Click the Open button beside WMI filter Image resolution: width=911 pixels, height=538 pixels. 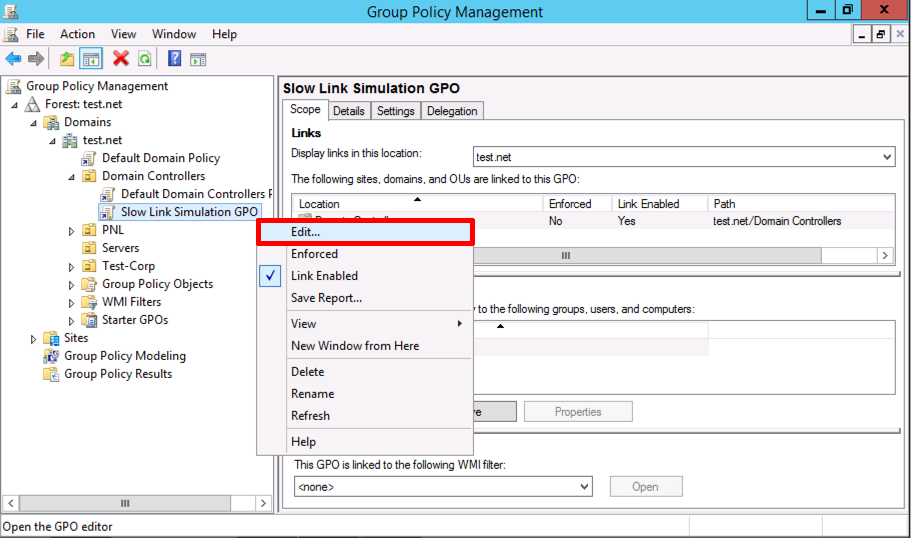(x=645, y=487)
